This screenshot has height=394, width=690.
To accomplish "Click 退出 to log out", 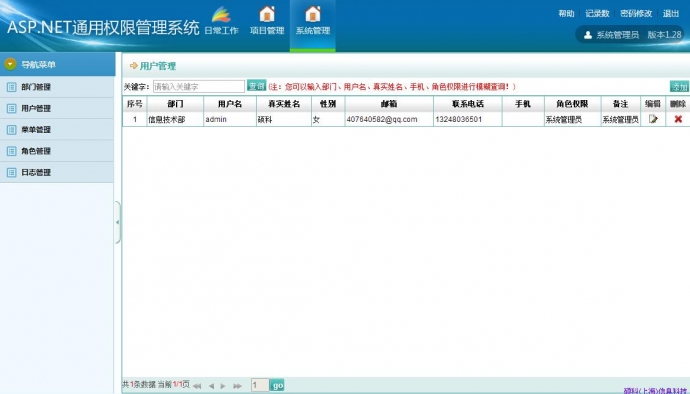I will 671,14.
